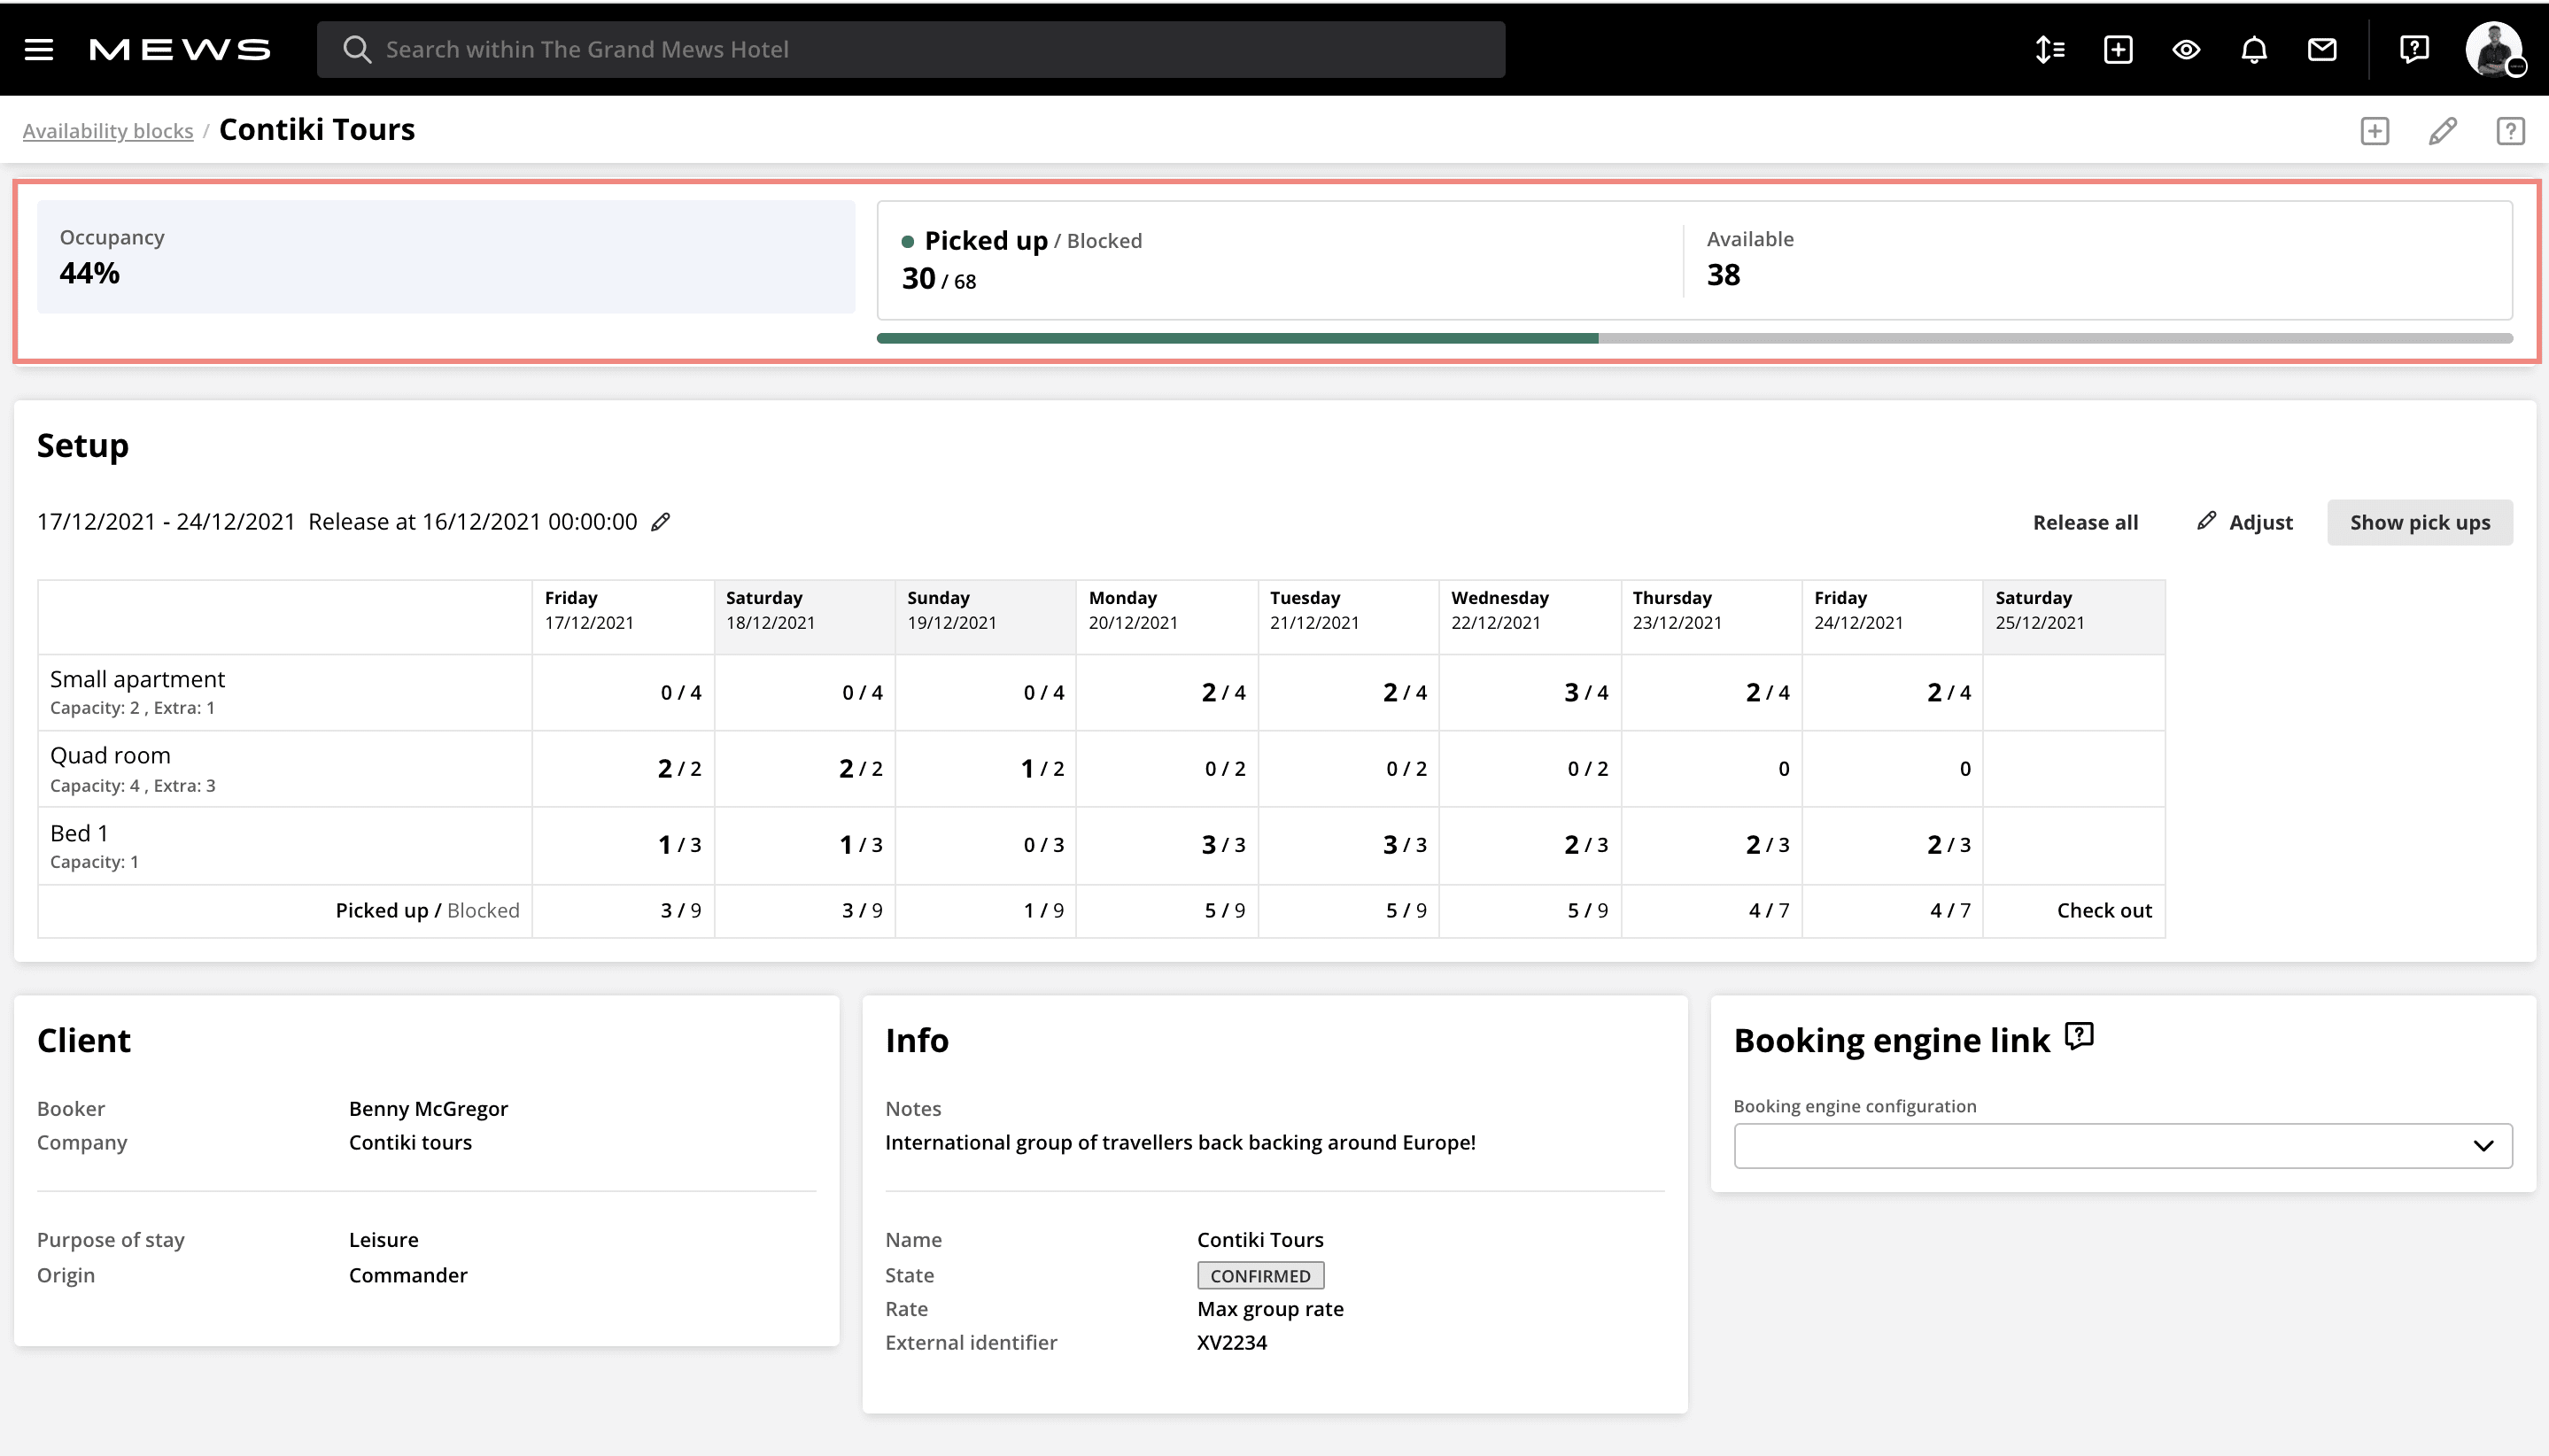The width and height of the screenshot is (2549, 1456).
Task: Click the picked up progress bar
Action: [1694, 338]
